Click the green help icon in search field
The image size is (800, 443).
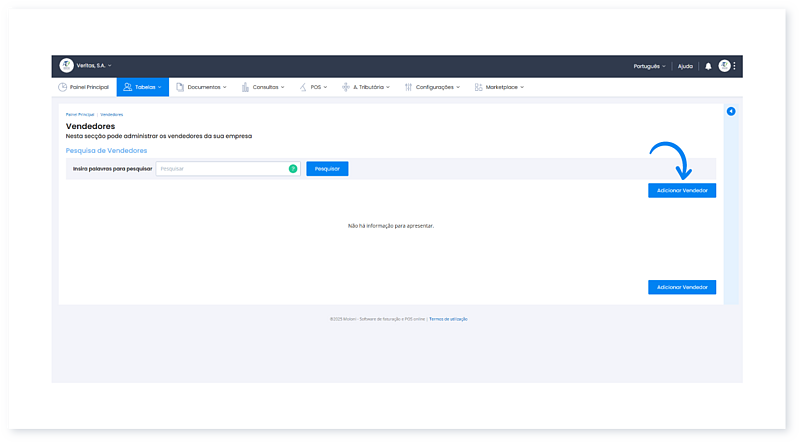point(293,169)
